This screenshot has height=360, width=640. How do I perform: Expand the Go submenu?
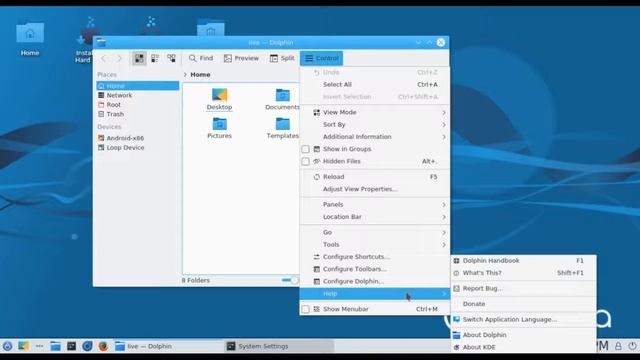375,232
